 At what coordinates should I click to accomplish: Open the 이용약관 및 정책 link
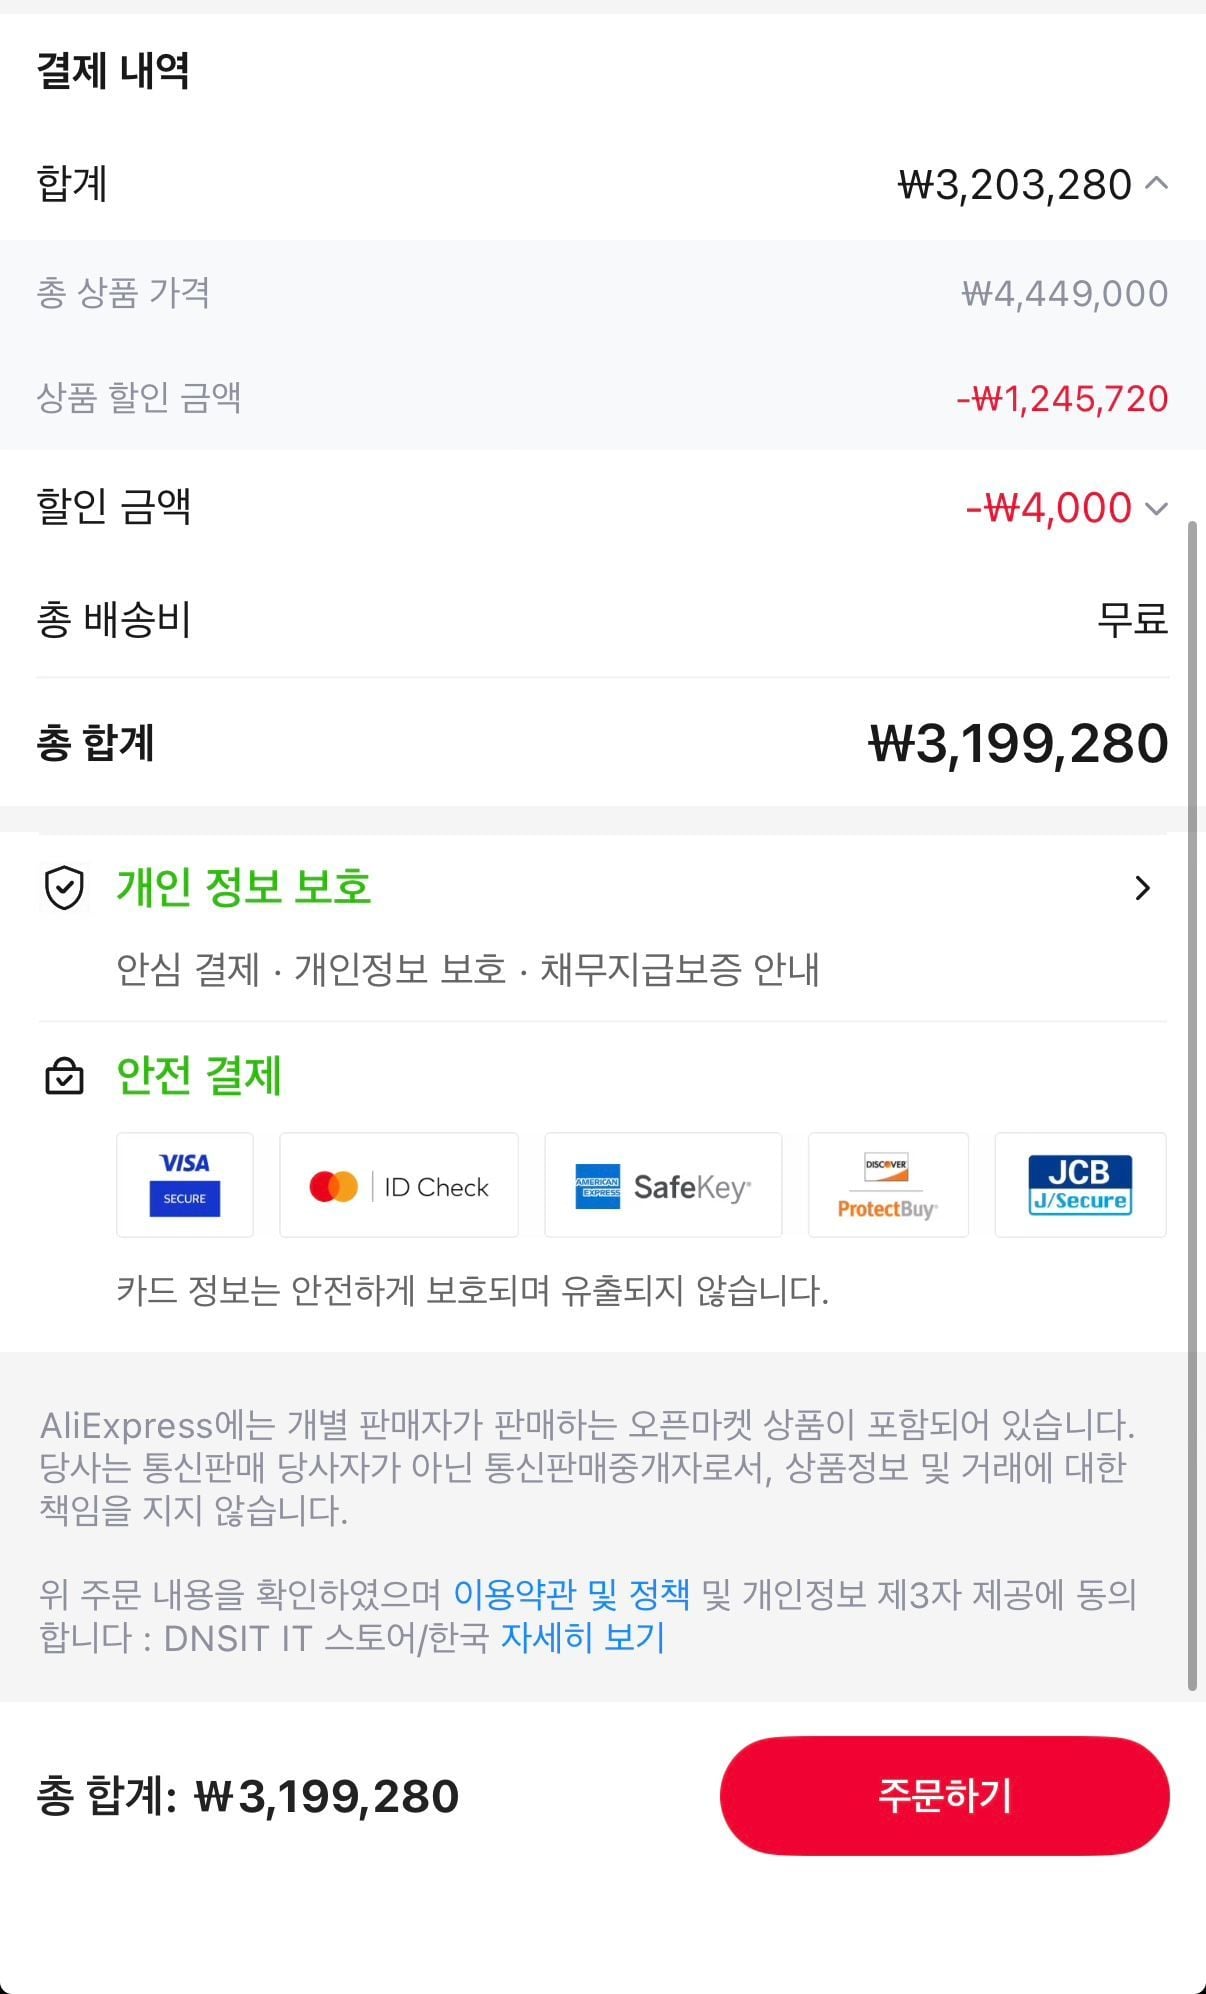(572, 1594)
